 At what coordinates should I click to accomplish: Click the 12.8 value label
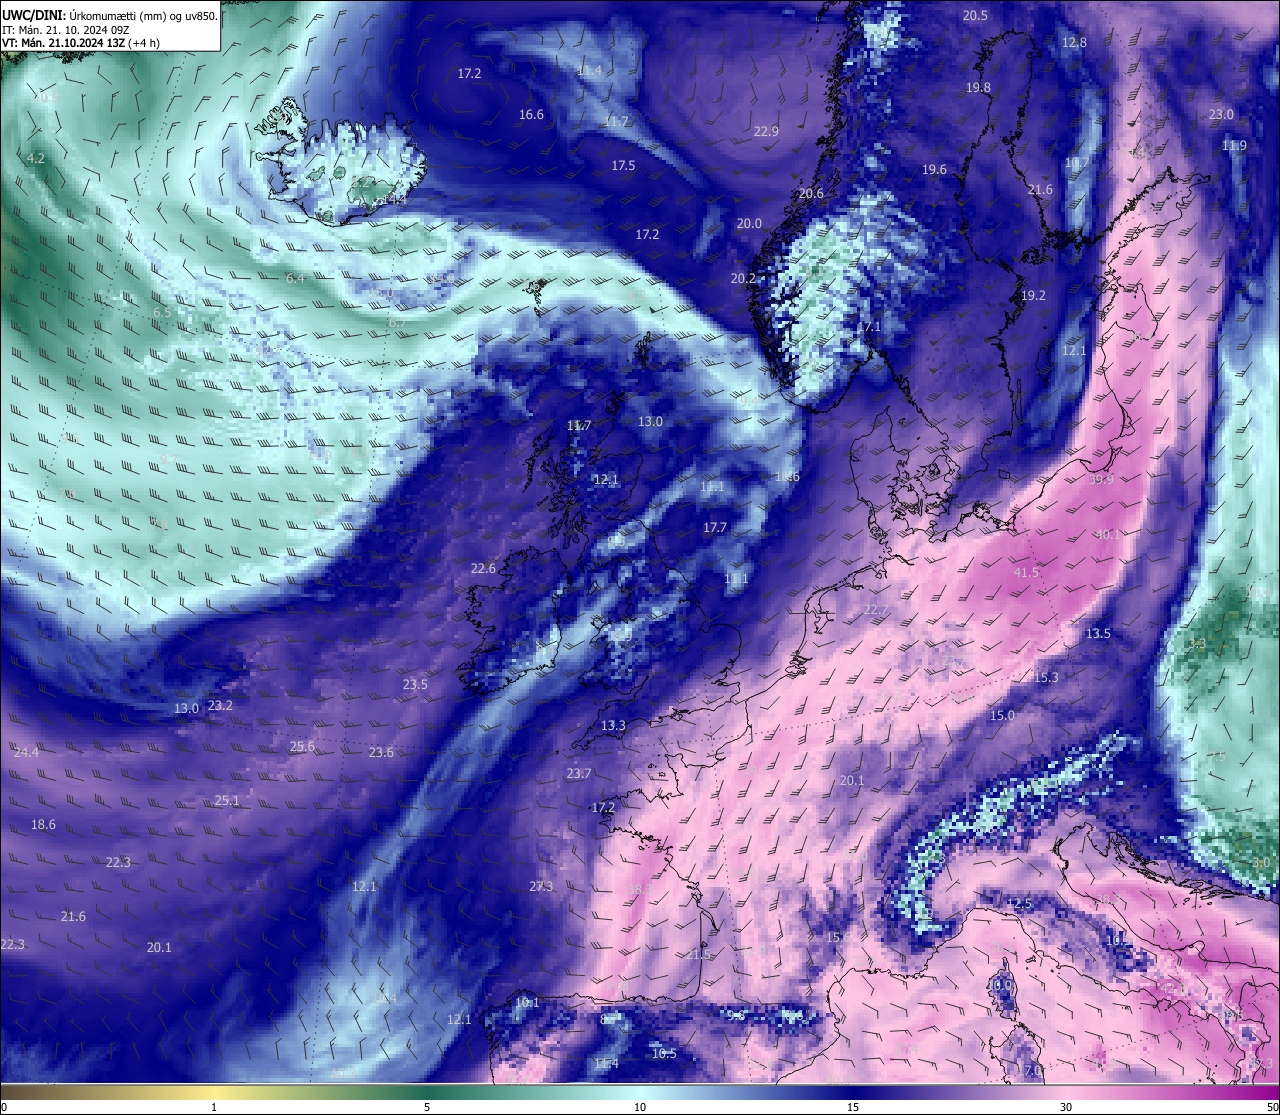[x=1074, y=42]
